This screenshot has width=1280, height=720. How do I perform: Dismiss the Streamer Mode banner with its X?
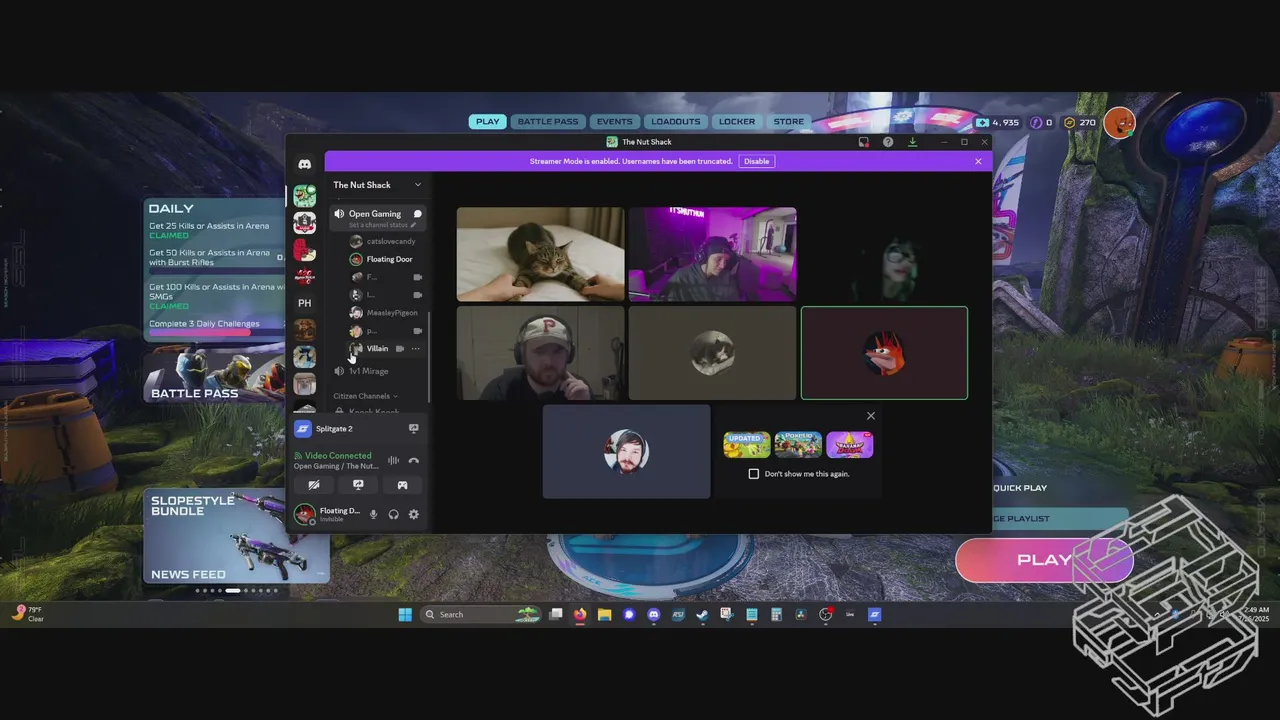point(978,161)
